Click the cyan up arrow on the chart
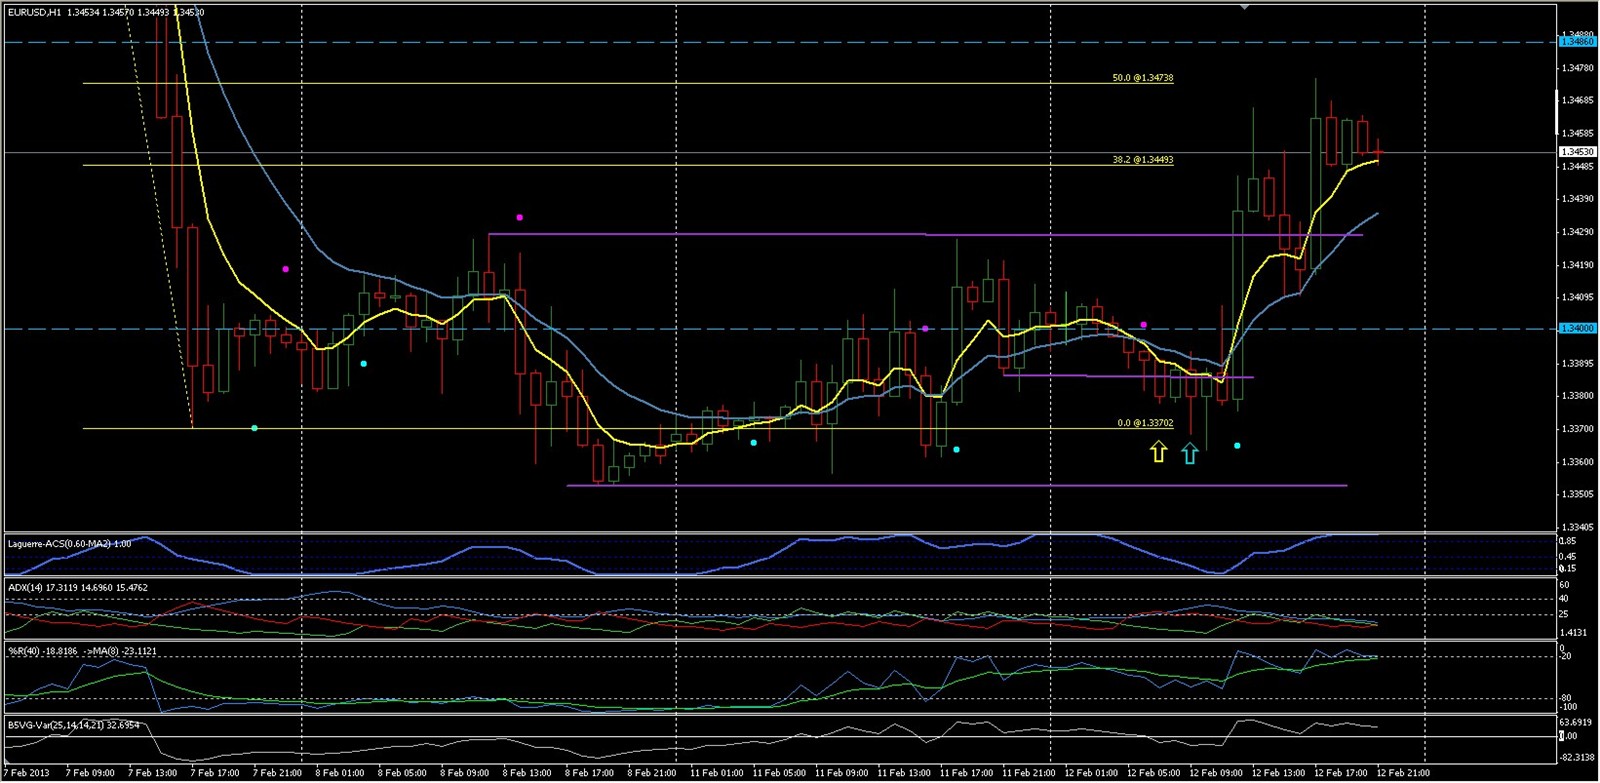 [1189, 453]
